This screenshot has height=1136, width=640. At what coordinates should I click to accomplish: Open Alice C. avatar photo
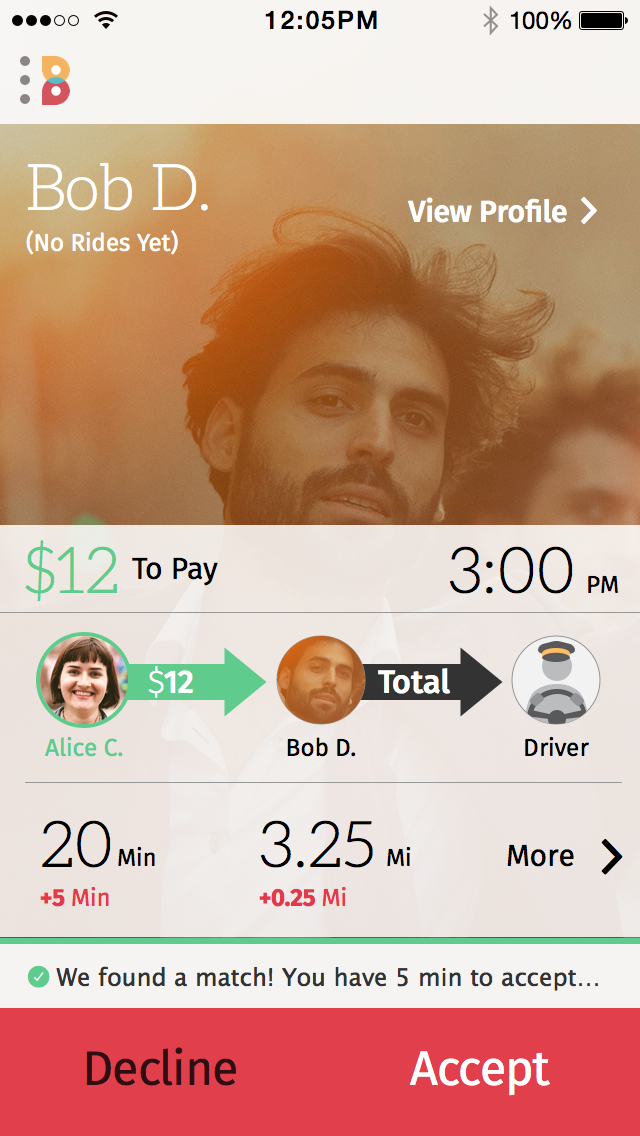pyautogui.click(x=83, y=680)
